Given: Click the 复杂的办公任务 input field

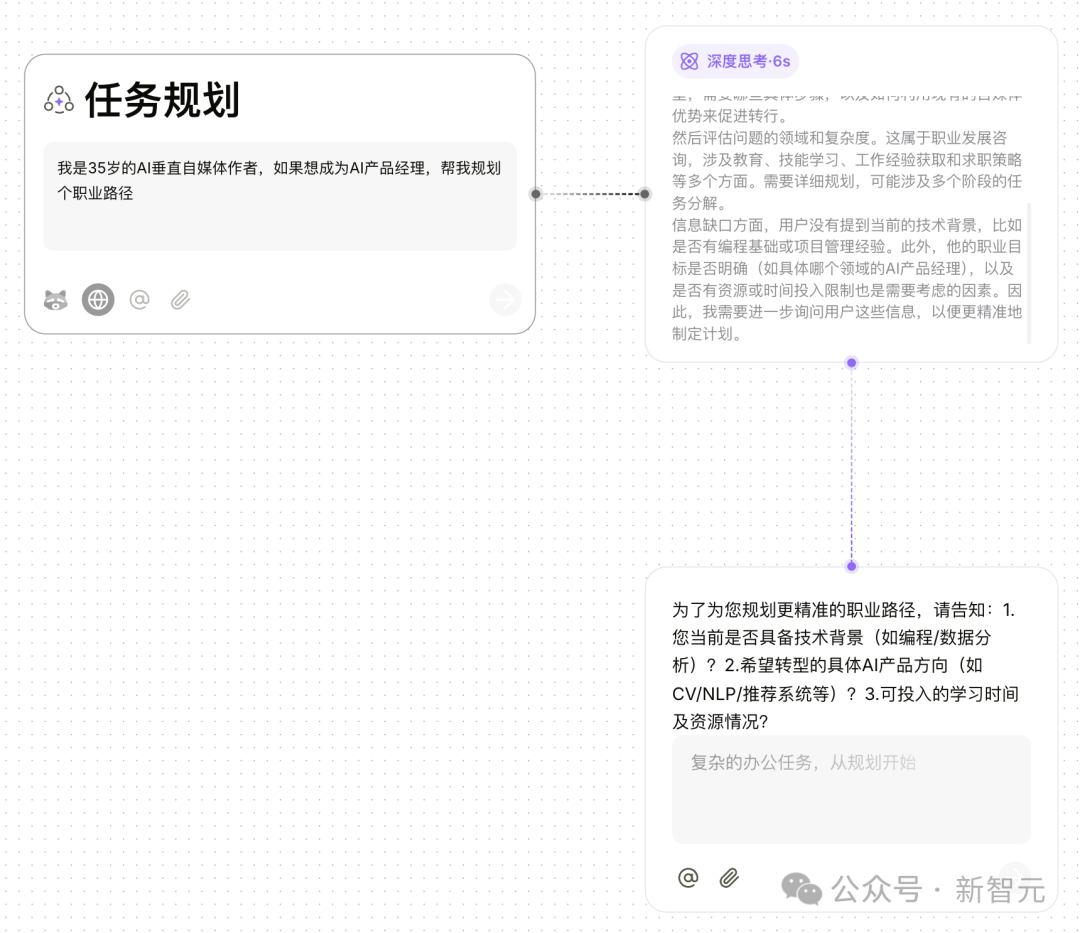Looking at the screenshot, I should (851, 789).
